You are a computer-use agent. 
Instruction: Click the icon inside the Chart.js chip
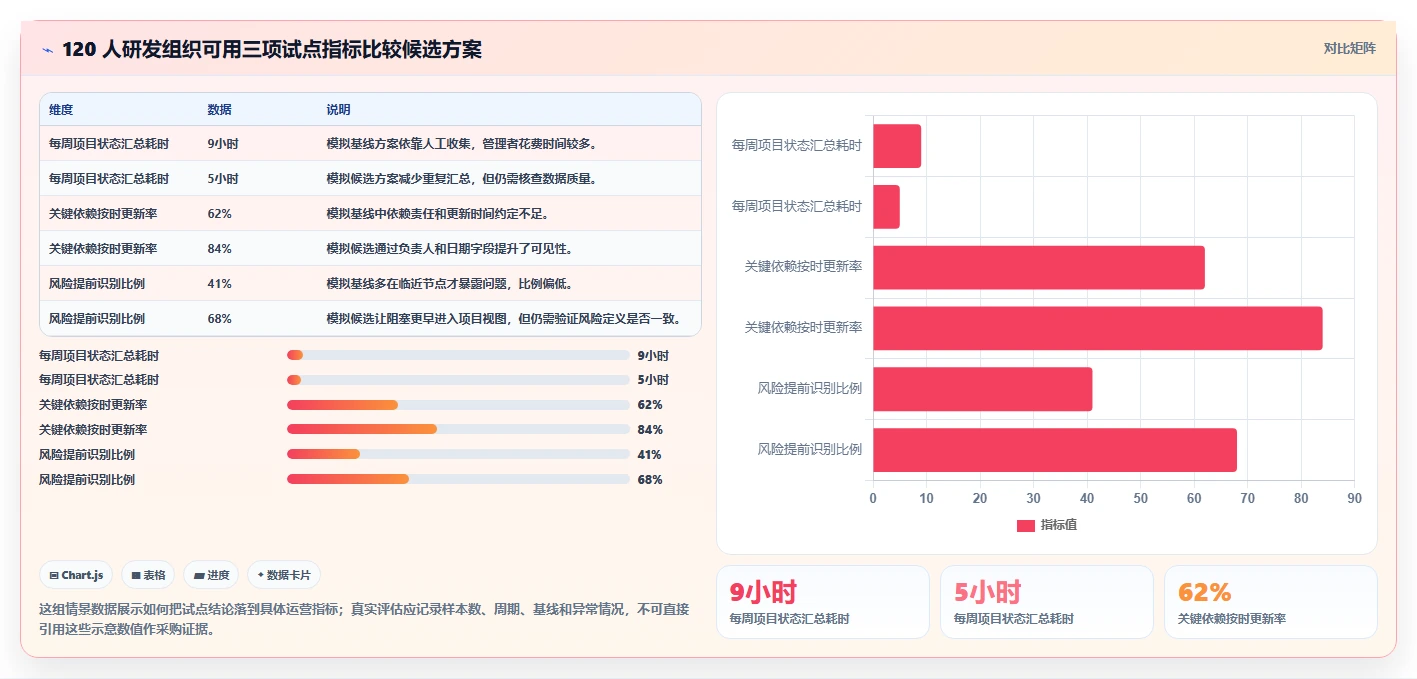(x=54, y=575)
